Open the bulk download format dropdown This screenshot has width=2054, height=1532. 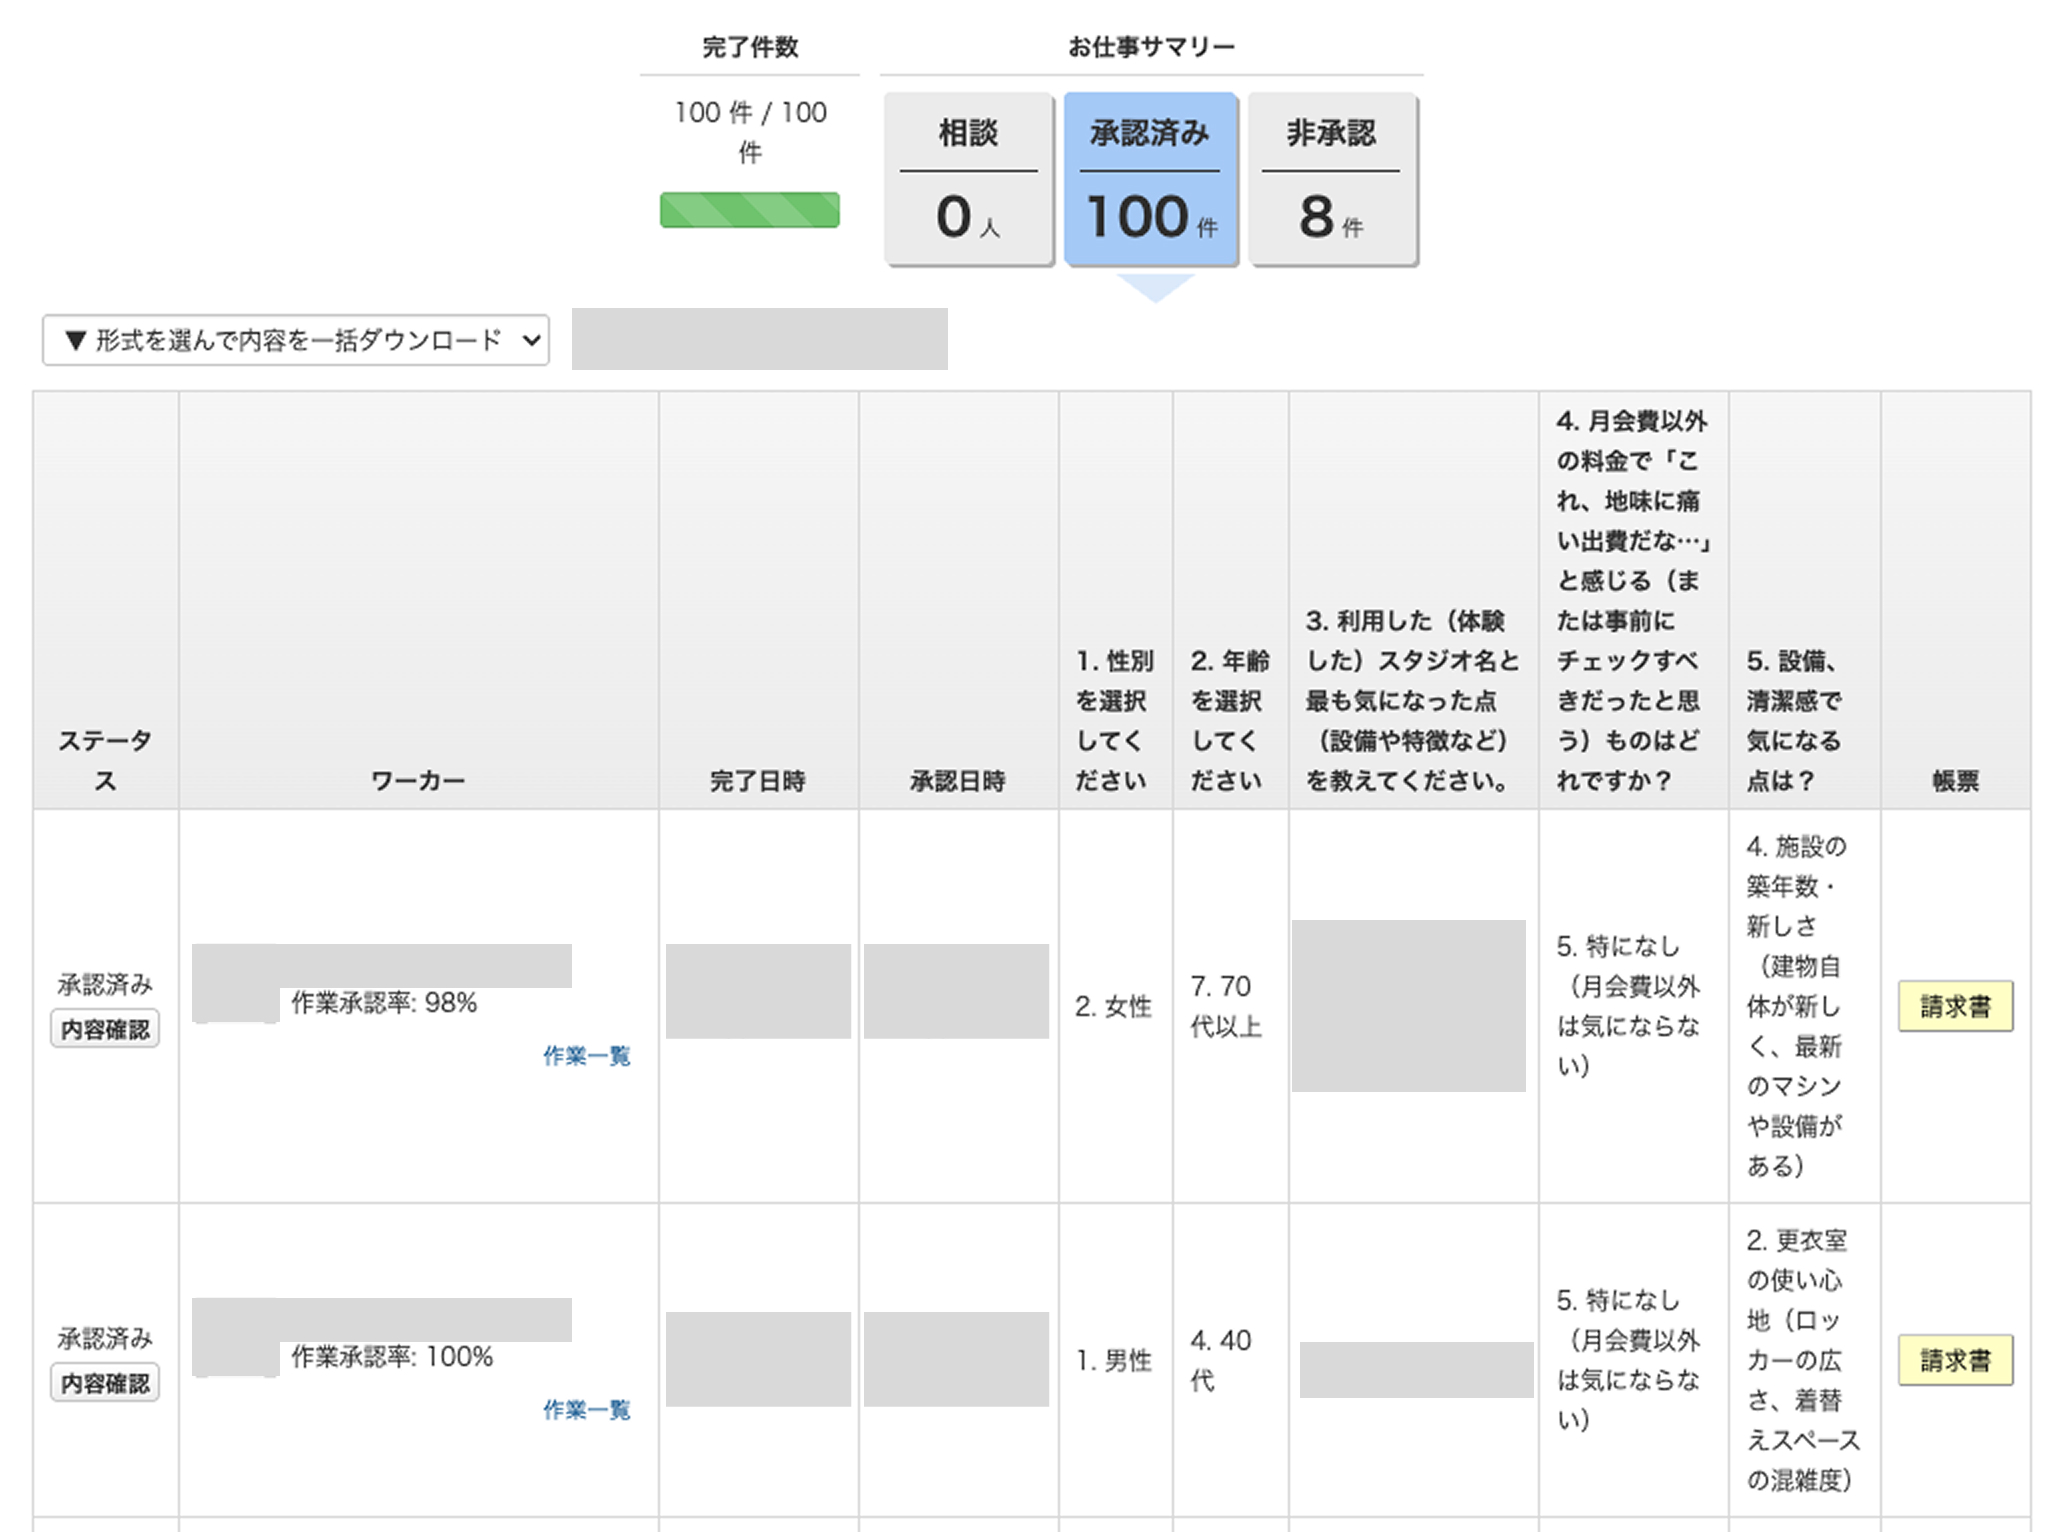tap(295, 341)
